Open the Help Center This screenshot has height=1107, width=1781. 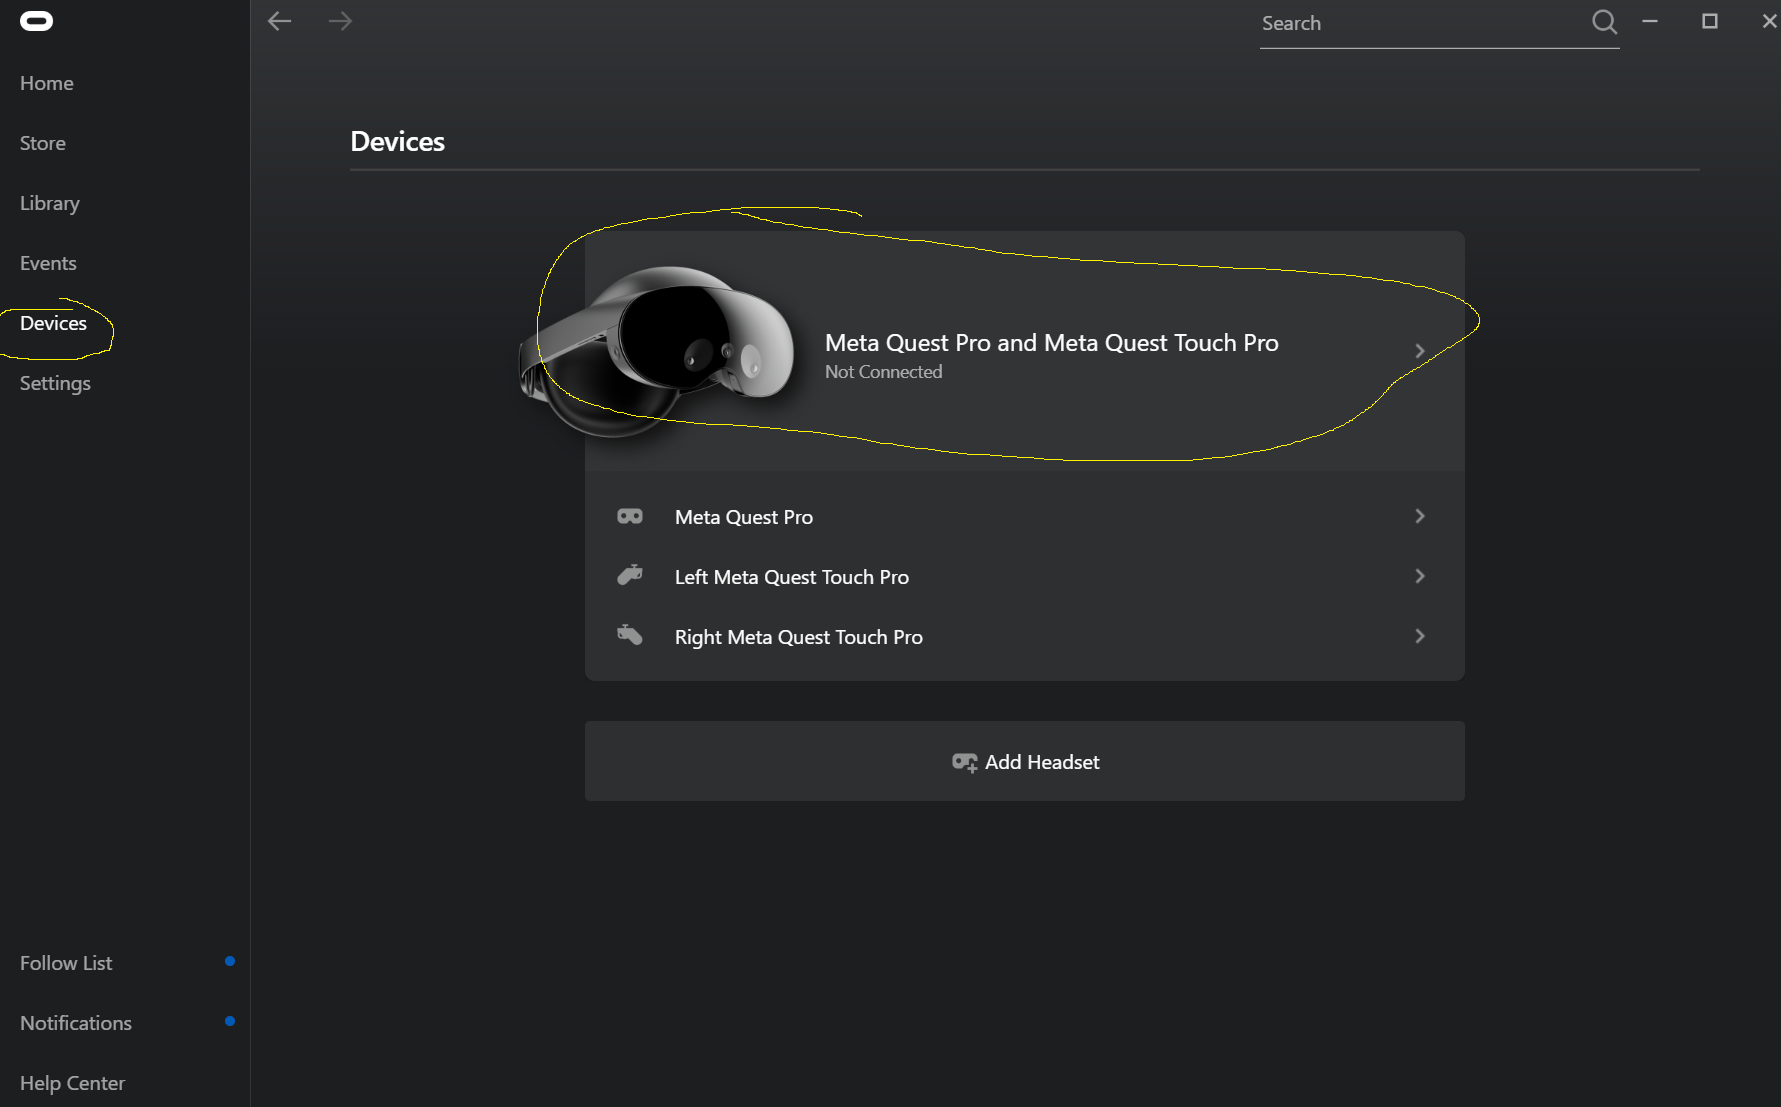tap(72, 1083)
